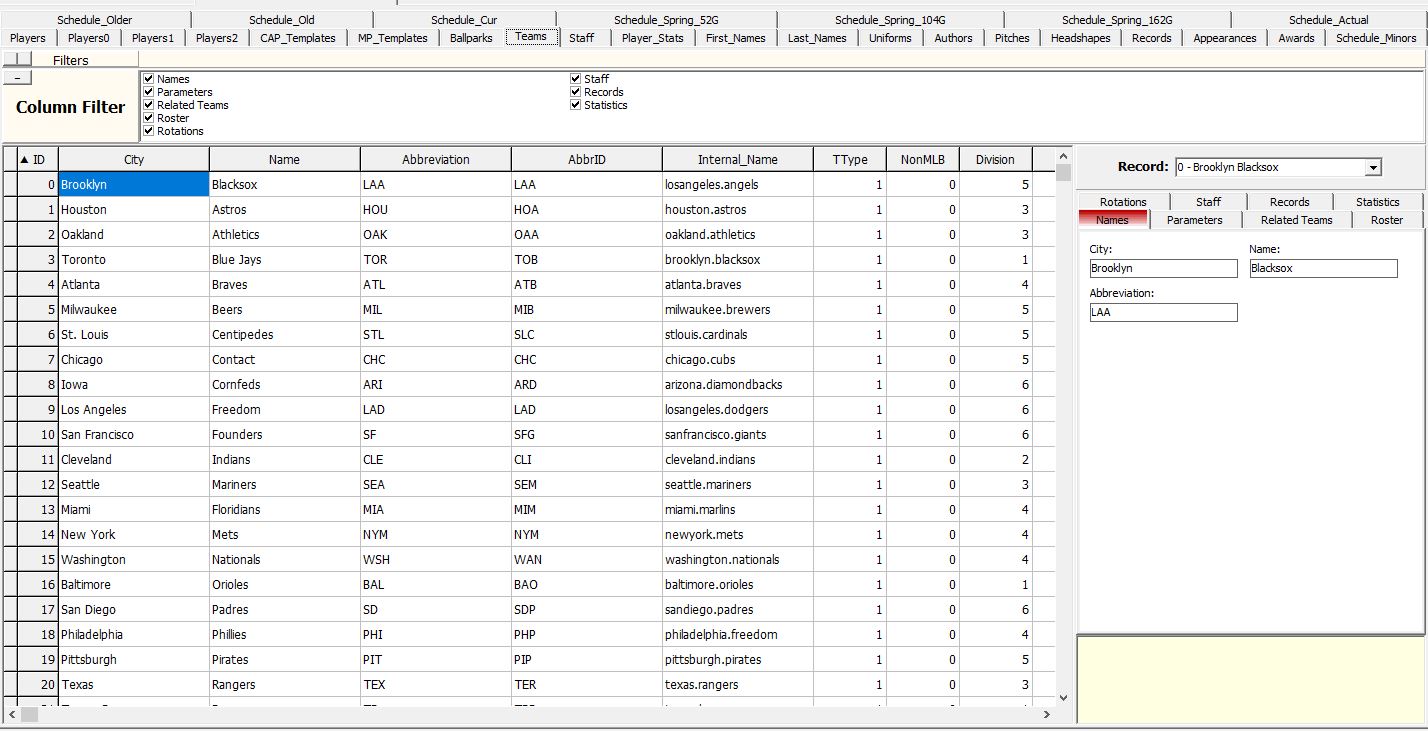This screenshot has width=1428, height=731.
Task: Toggle the Records column filter checkbox
Action: 576,92
